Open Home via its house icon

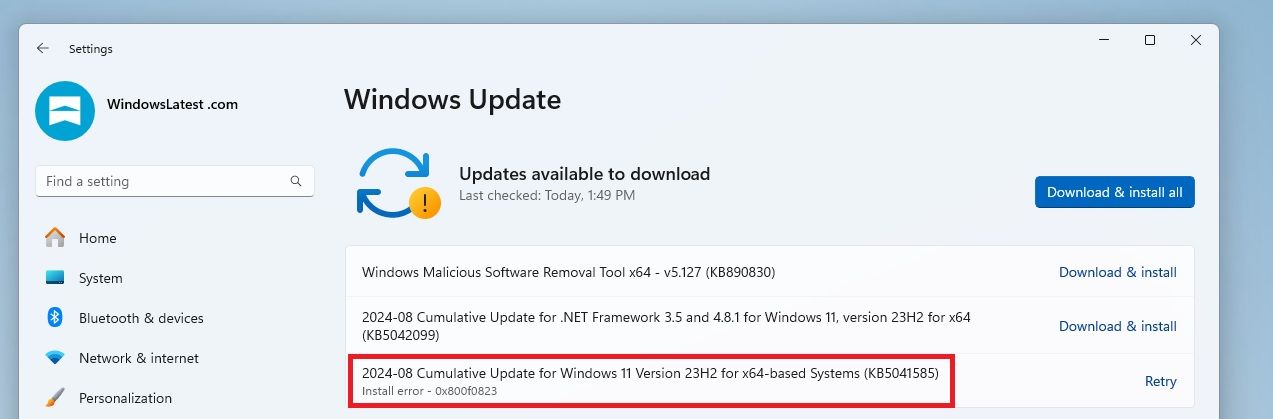(x=55, y=238)
